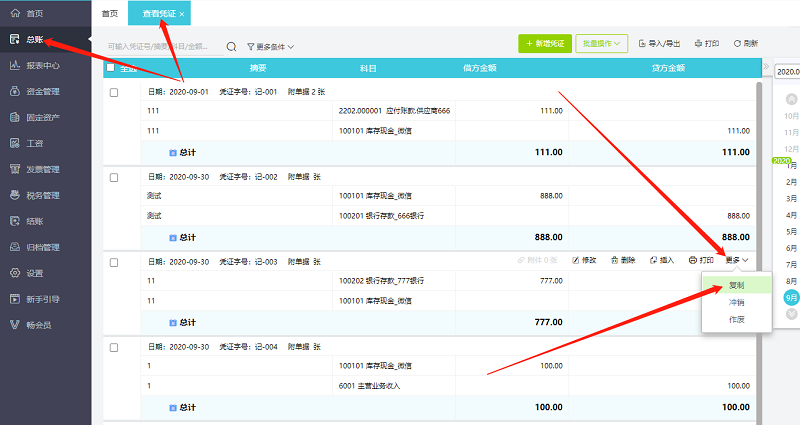Collapse the 更多 dropdown on voucher 记-003
The height and width of the screenshot is (425, 800).
pyautogui.click(x=737, y=260)
